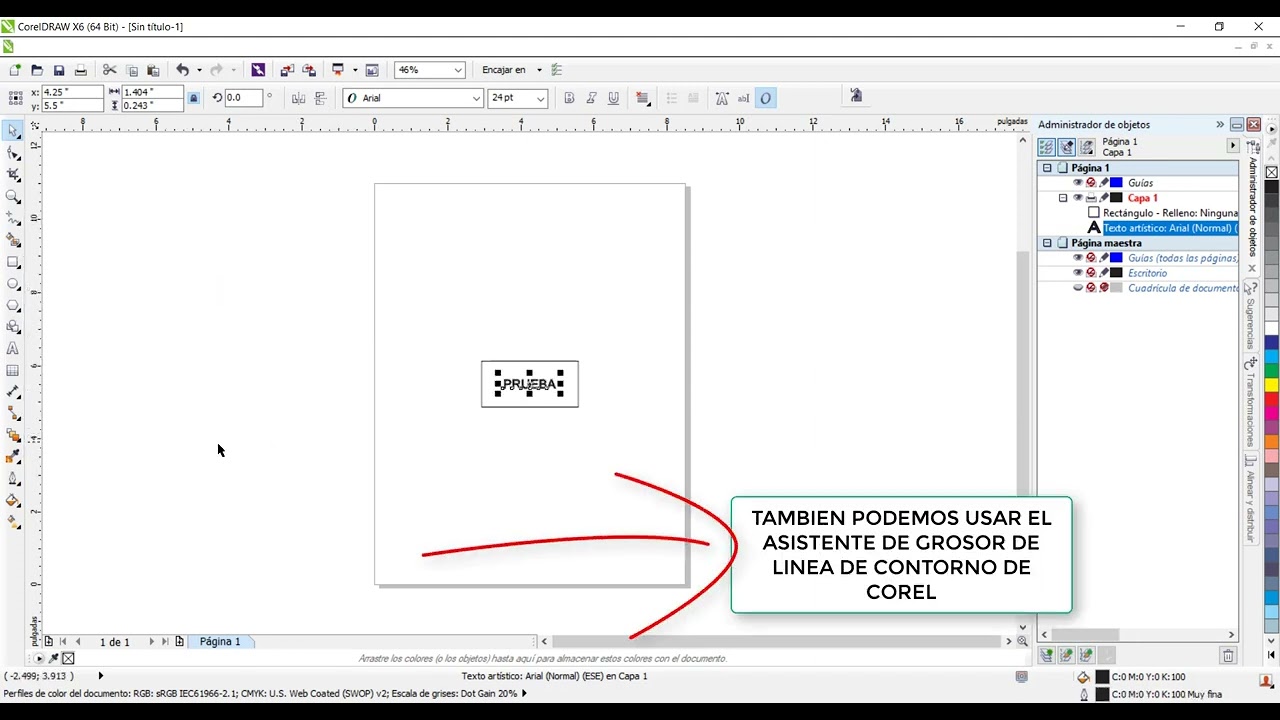The width and height of the screenshot is (1280, 720).
Task: Go to the next page arrow
Action: point(152,641)
